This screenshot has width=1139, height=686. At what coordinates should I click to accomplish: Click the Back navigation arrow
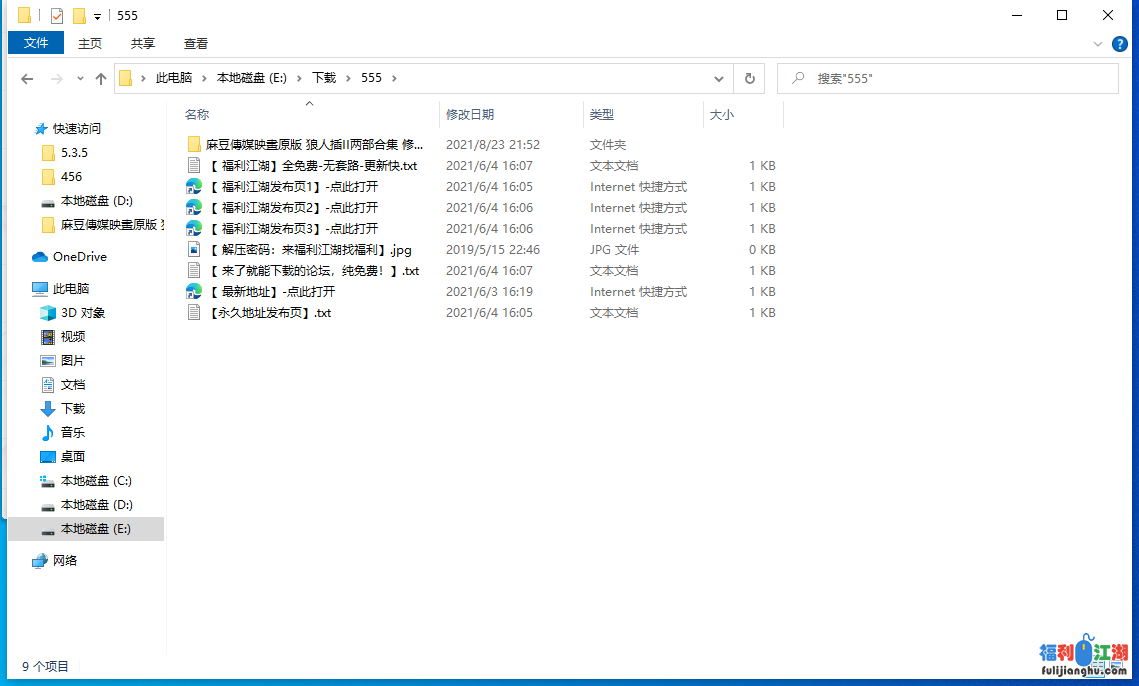pos(27,78)
